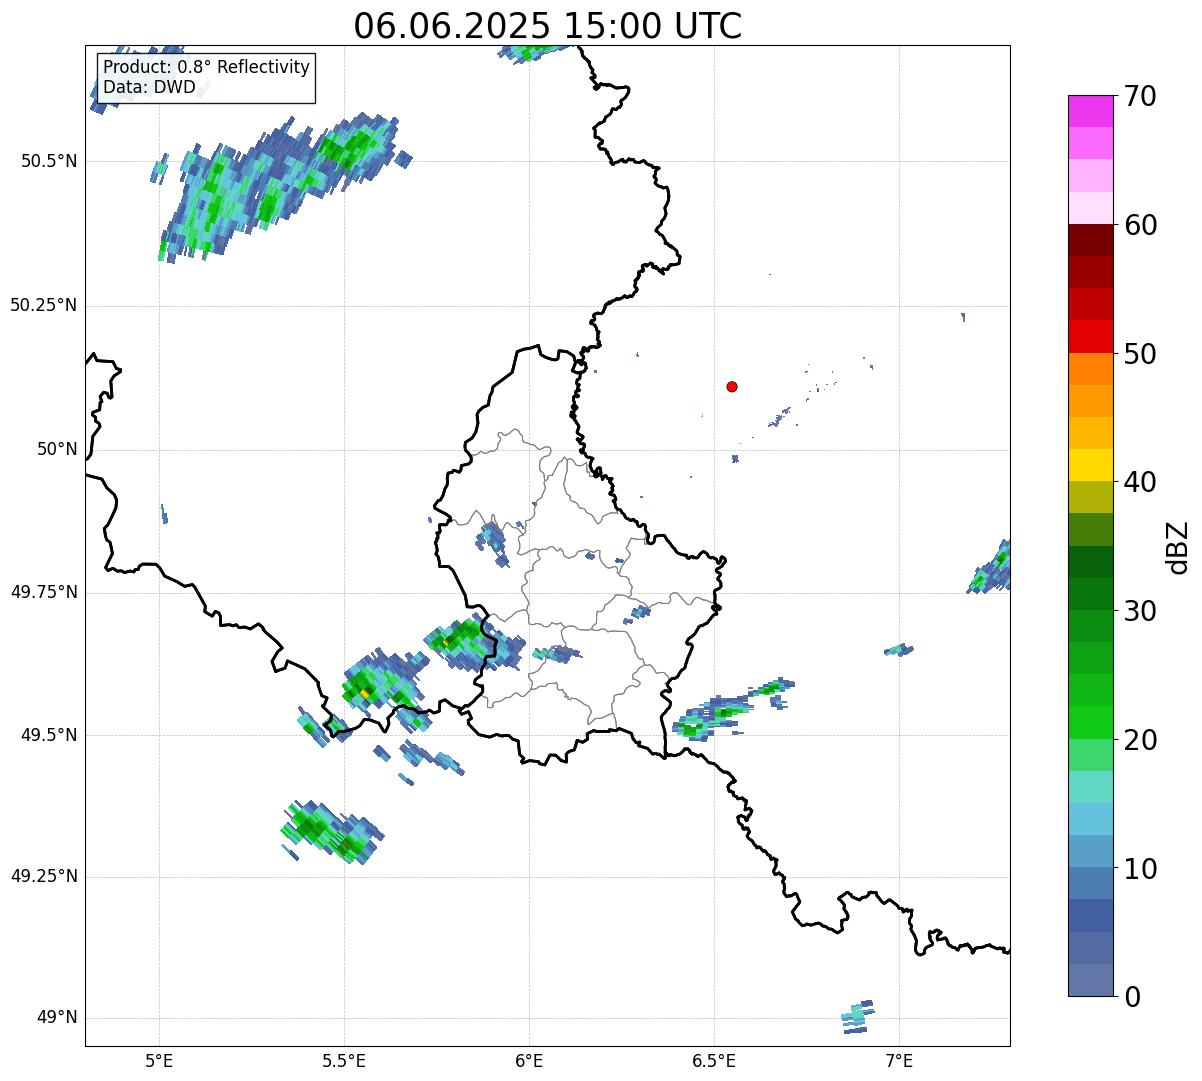1202x1081 pixels.
Task: Click the red location marker dot
Action: coord(732,386)
